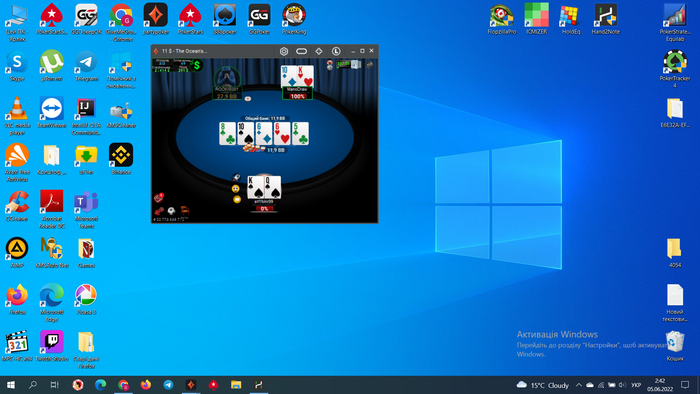
Task: Select AIMP desktop shortcut
Action: click(x=17, y=253)
